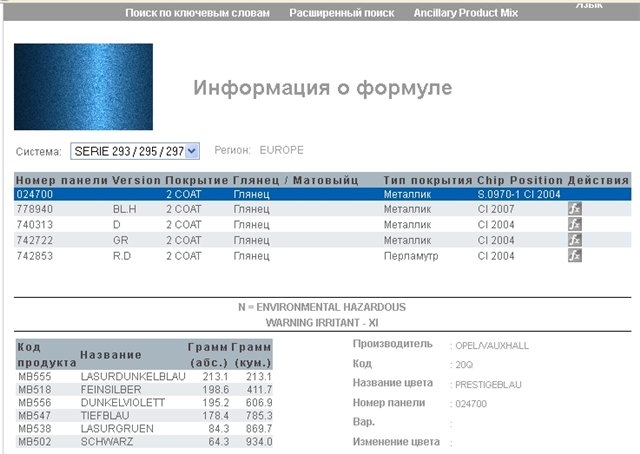
Task: Sort by Номер панели column header
Action: pyautogui.click(x=62, y=180)
